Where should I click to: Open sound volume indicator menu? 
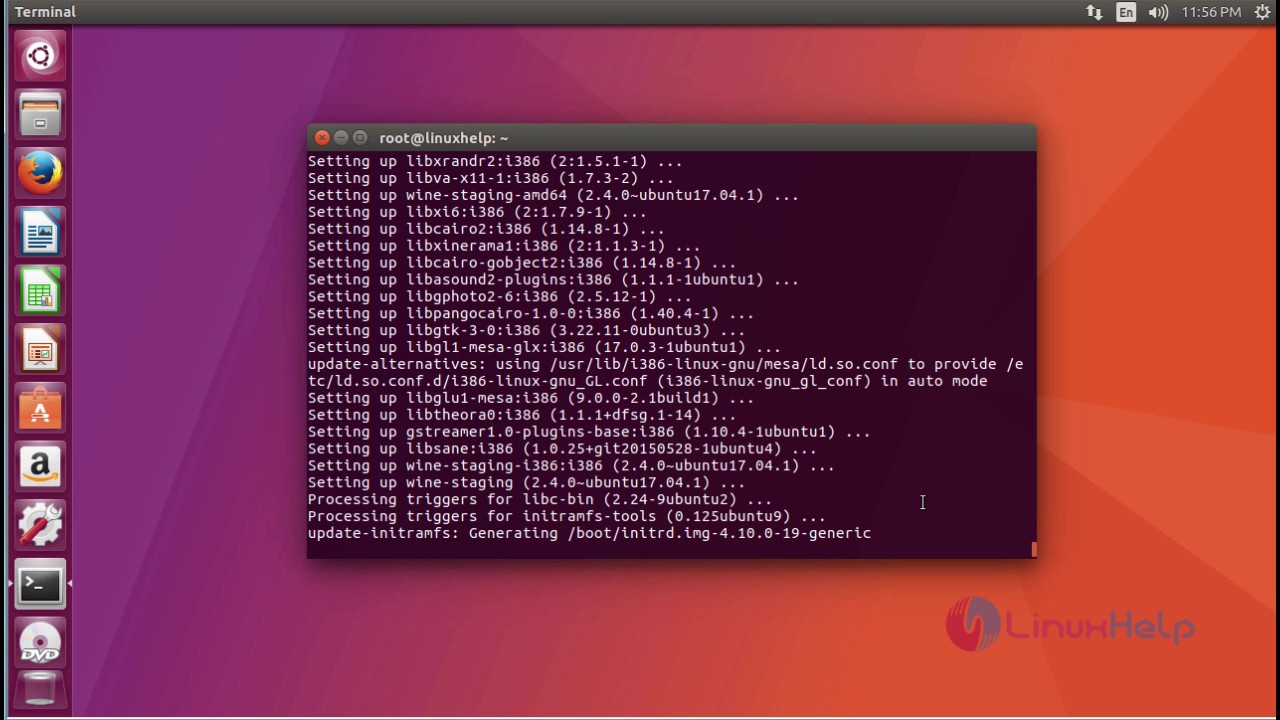coord(1159,12)
